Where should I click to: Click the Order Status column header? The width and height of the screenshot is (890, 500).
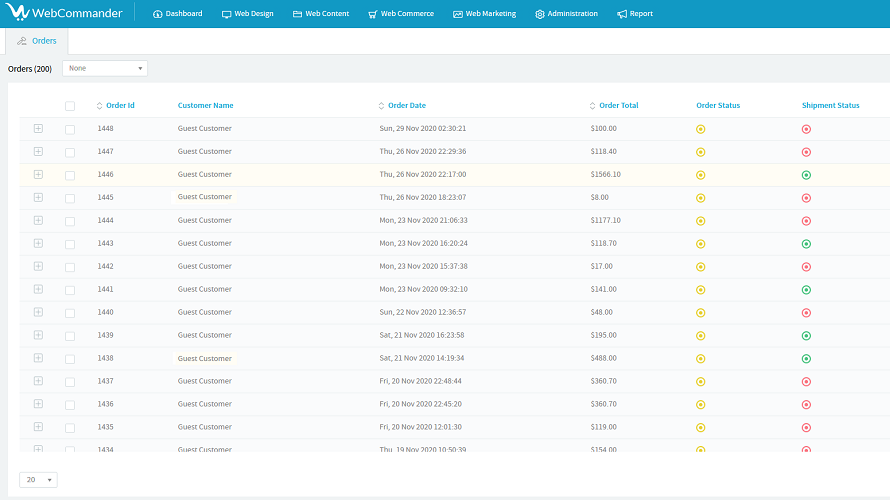pyautogui.click(x=718, y=106)
